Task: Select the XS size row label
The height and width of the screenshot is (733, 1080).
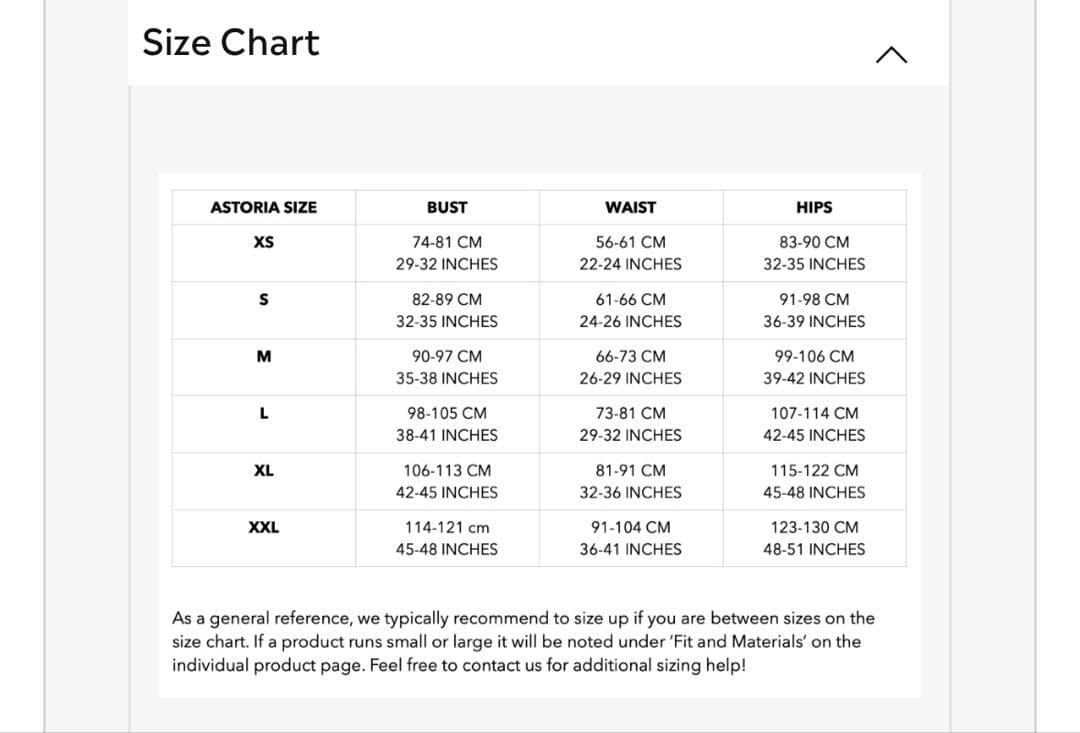Action: coord(264,242)
